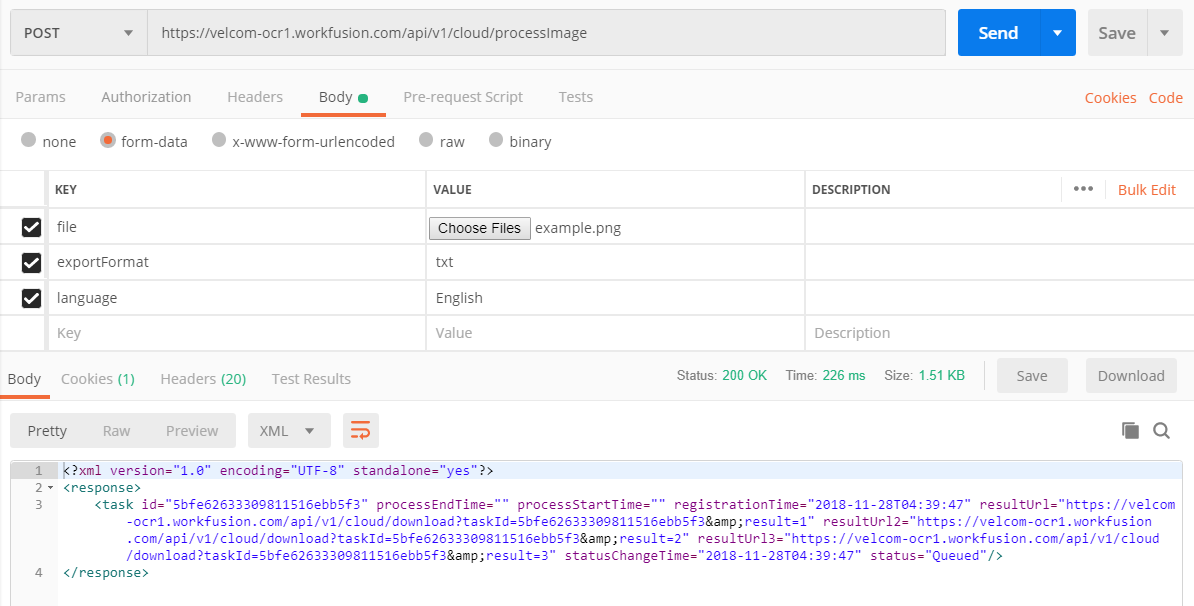Screen dimensions: 1194x606
Task: Save the request
Action: 1117,33
